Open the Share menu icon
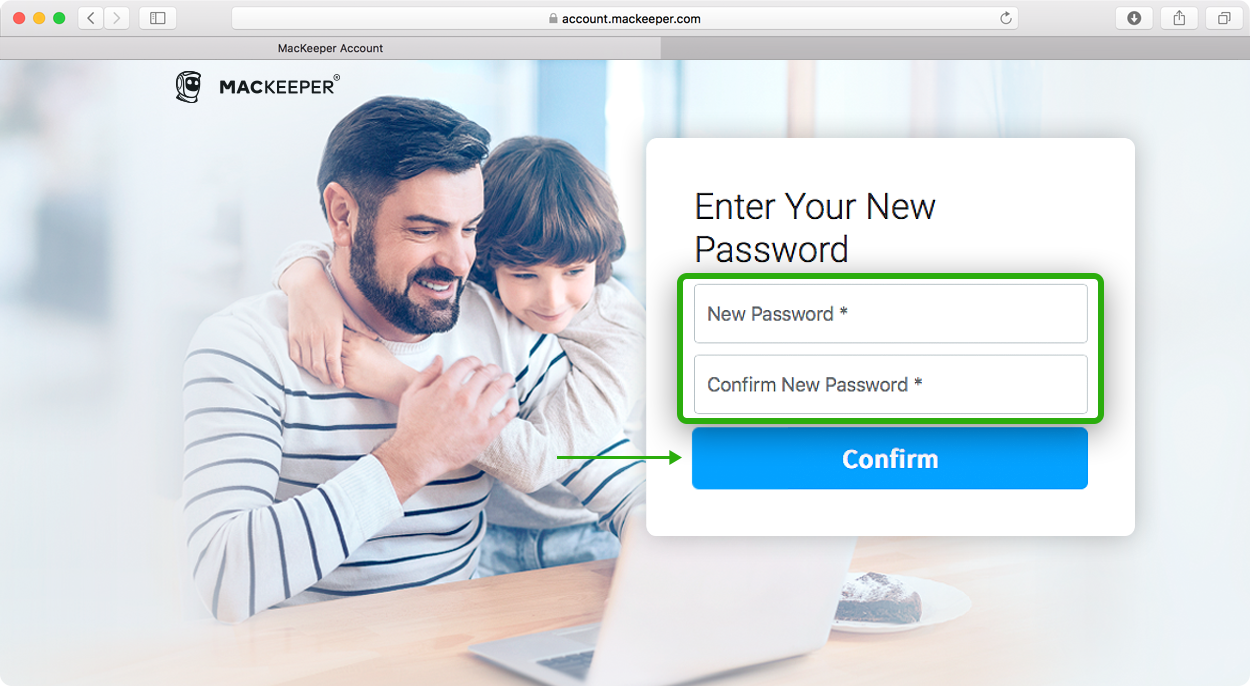Viewport: 1250px width, 686px height. point(1179,18)
